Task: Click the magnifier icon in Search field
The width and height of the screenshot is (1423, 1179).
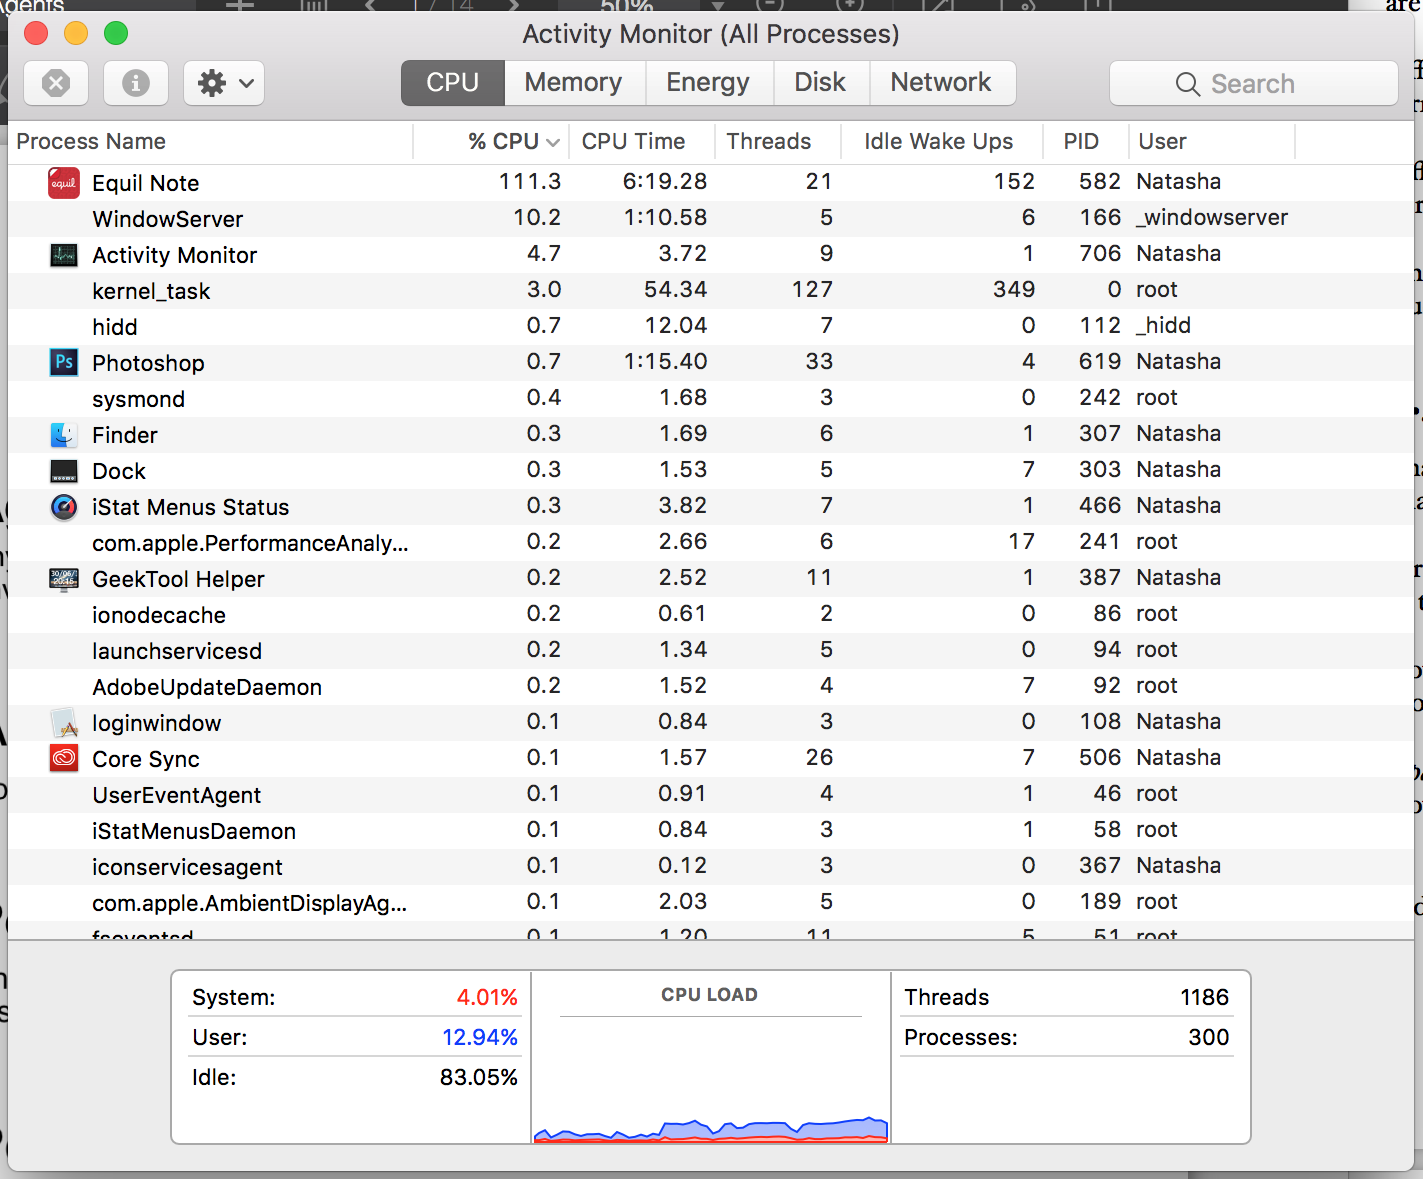Action: [1188, 84]
